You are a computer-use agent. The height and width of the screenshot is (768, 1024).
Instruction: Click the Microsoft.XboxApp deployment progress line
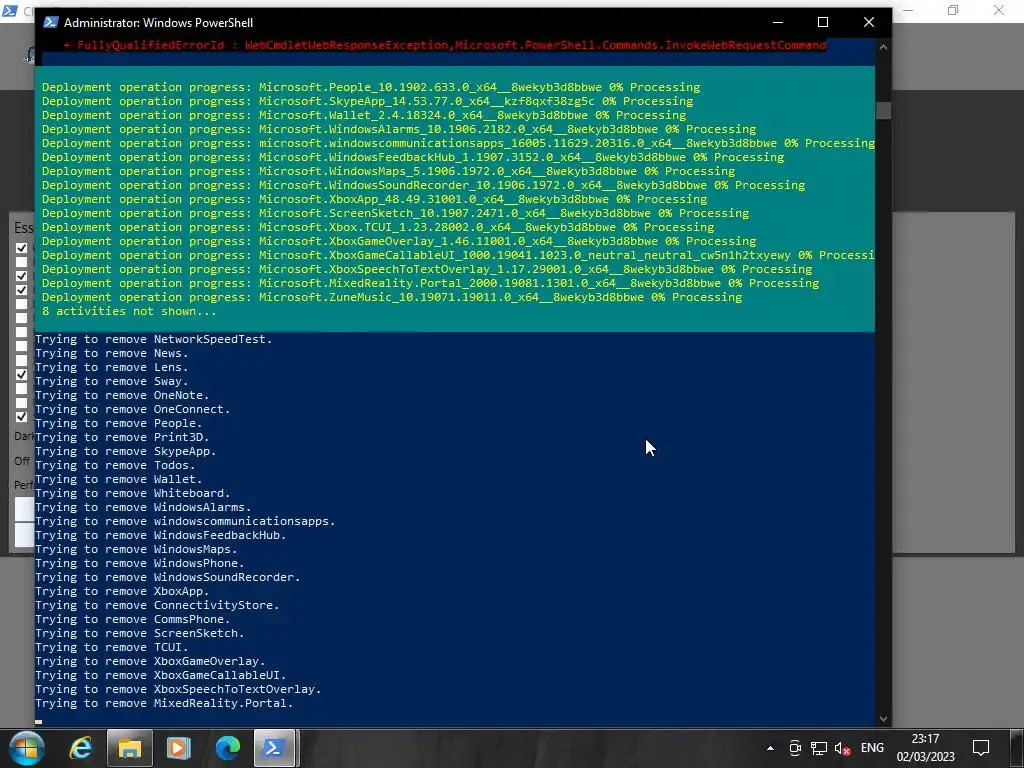coord(374,199)
